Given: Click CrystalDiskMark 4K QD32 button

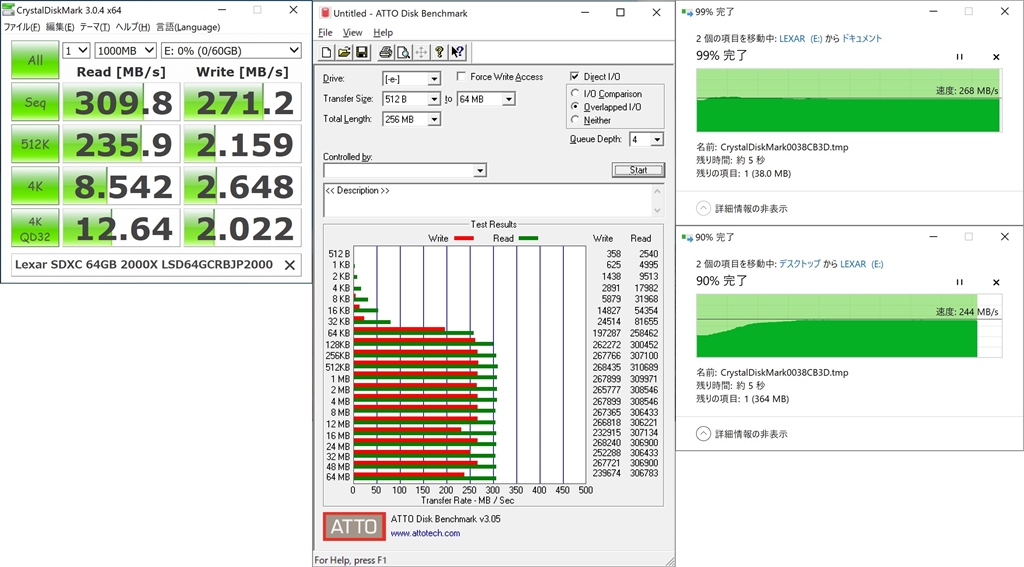Looking at the screenshot, I should 35,229.
